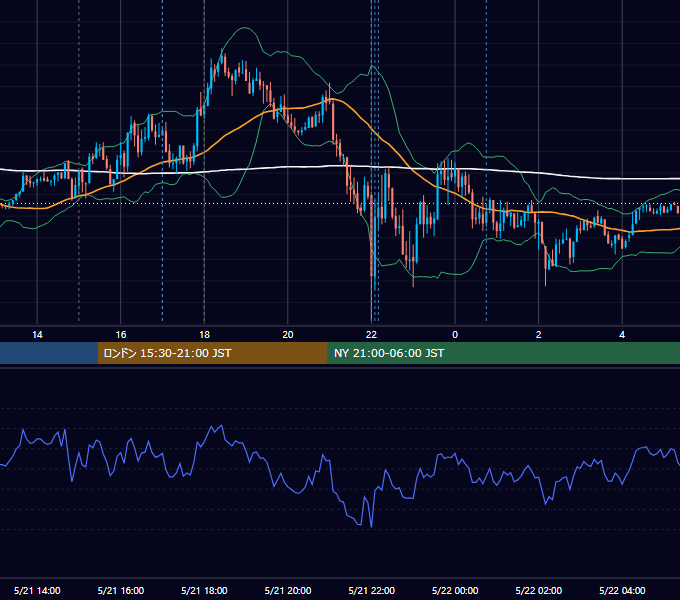Click the 5/21 18:00 date label
Image resolution: width=680 pixels, height=600 pixels.
[204, 590]
